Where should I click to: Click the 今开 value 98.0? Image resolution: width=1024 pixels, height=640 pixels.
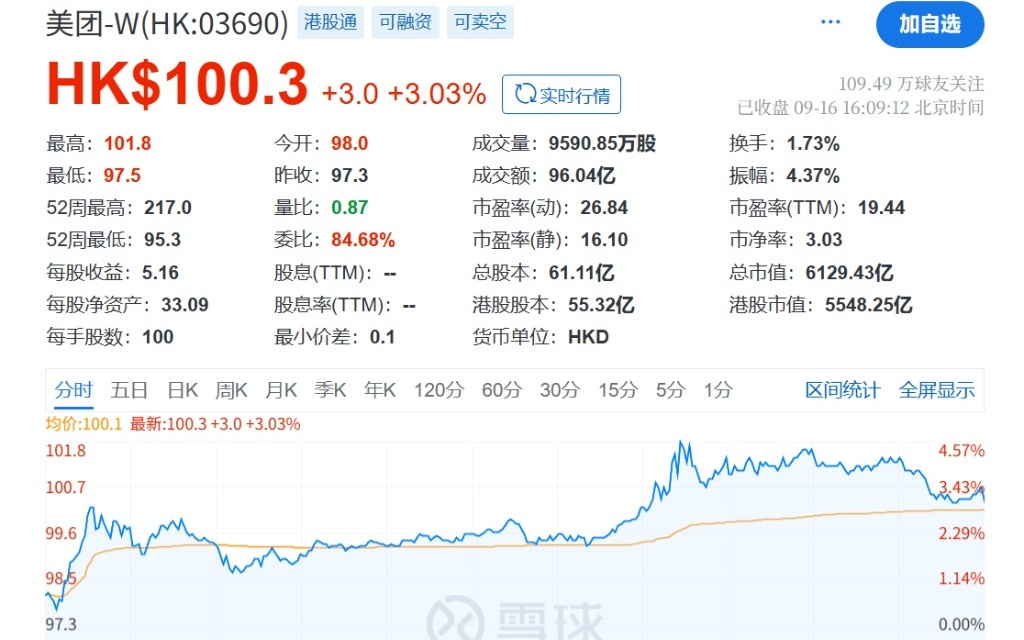click(349, 143)
